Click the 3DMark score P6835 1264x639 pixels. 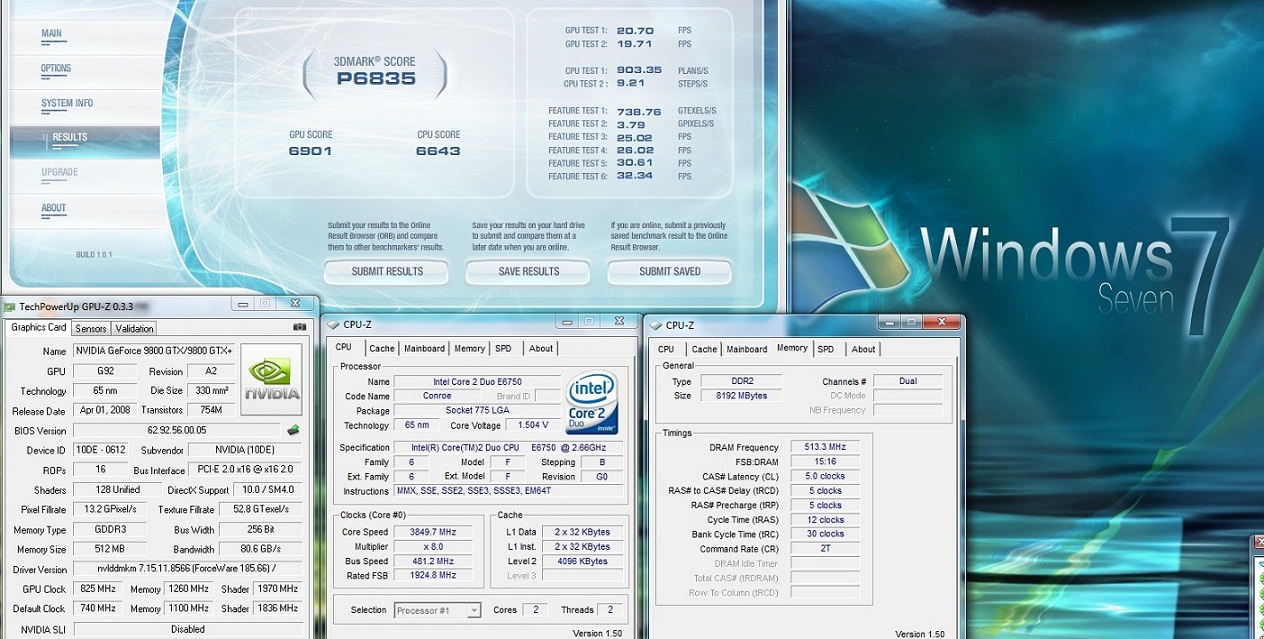375,79
